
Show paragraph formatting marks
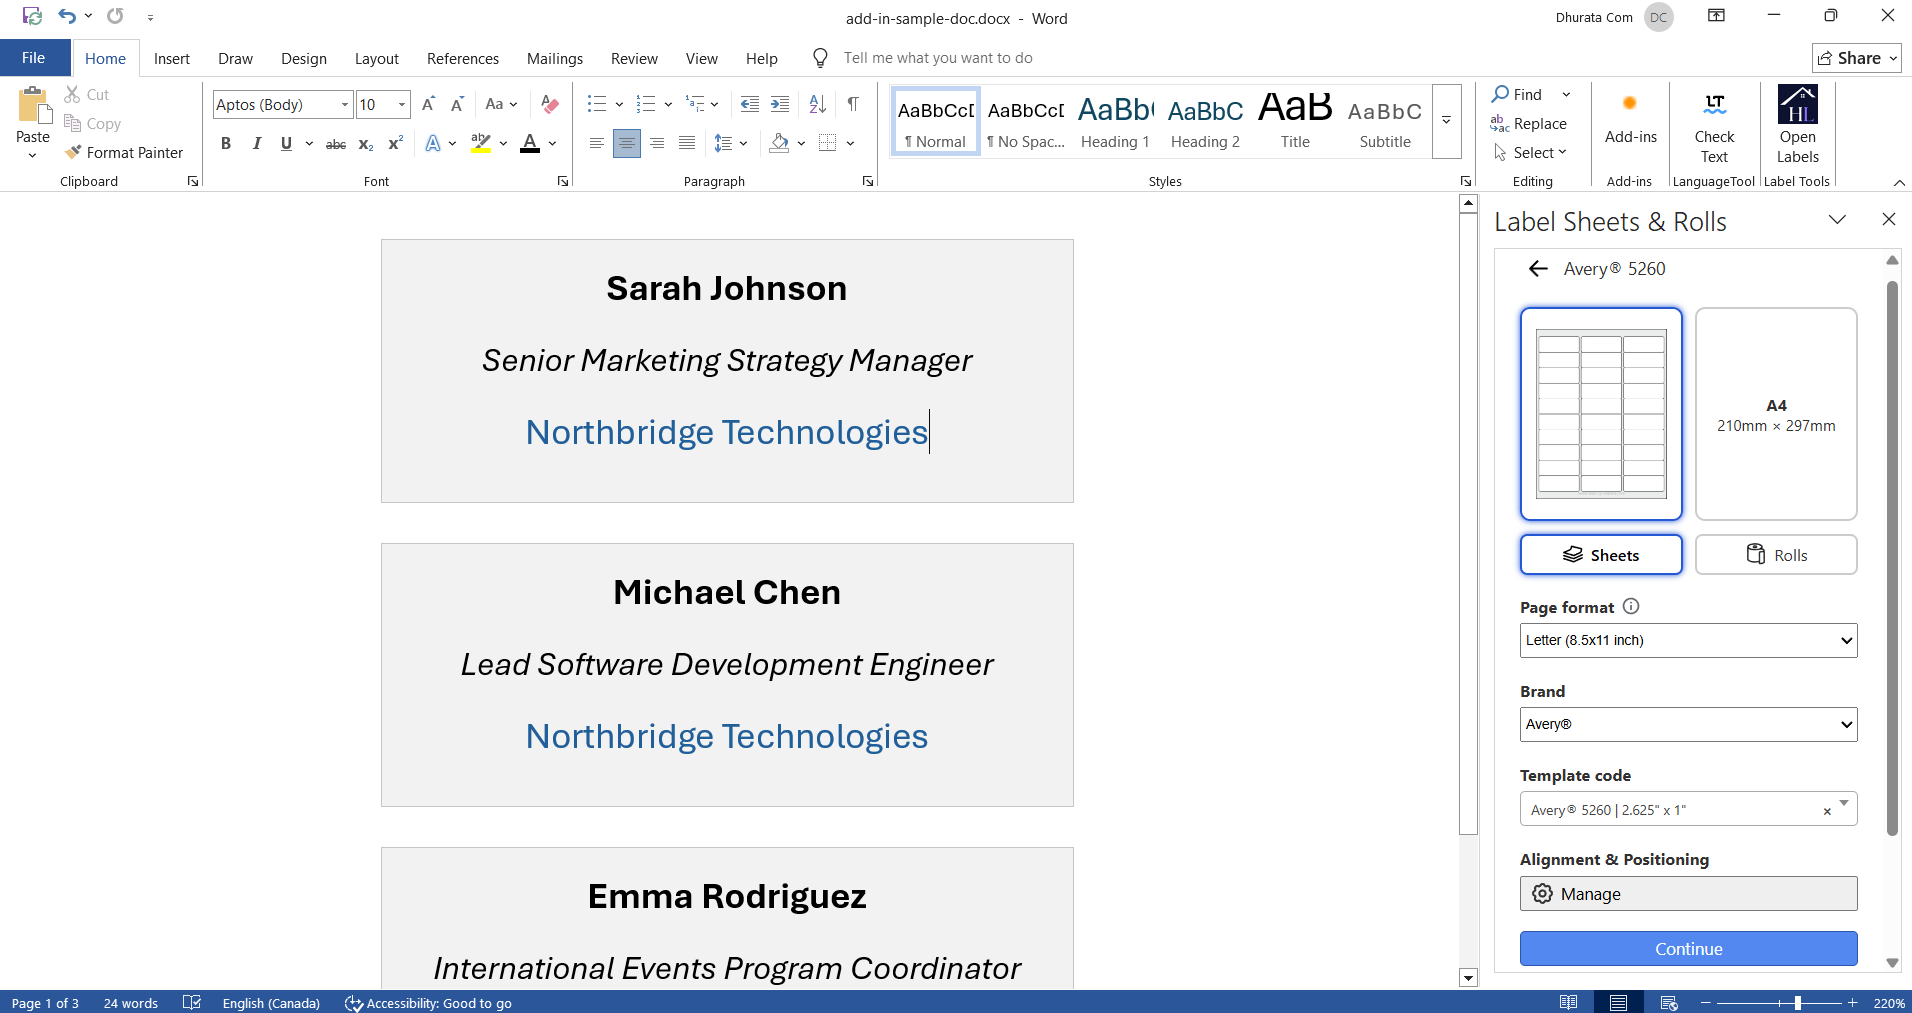tap(852, 104)
